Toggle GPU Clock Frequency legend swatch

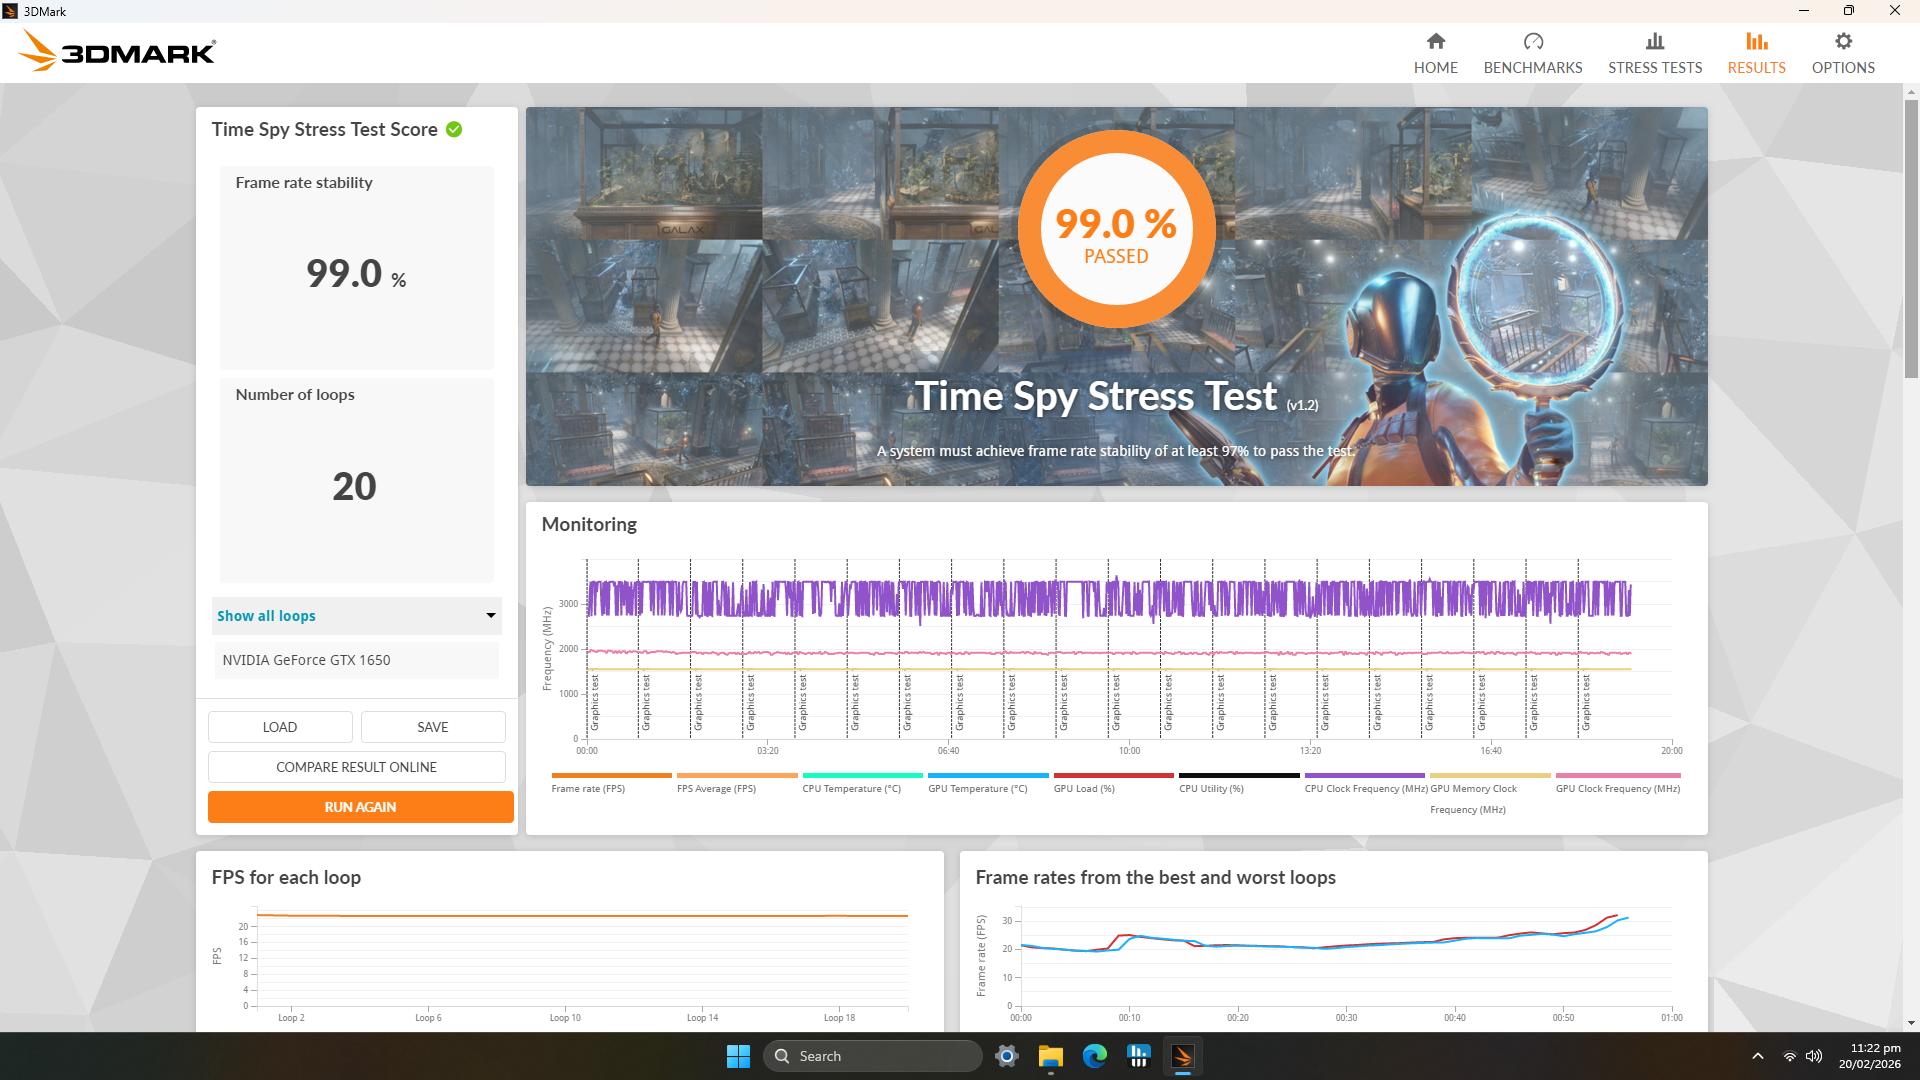1618,775
